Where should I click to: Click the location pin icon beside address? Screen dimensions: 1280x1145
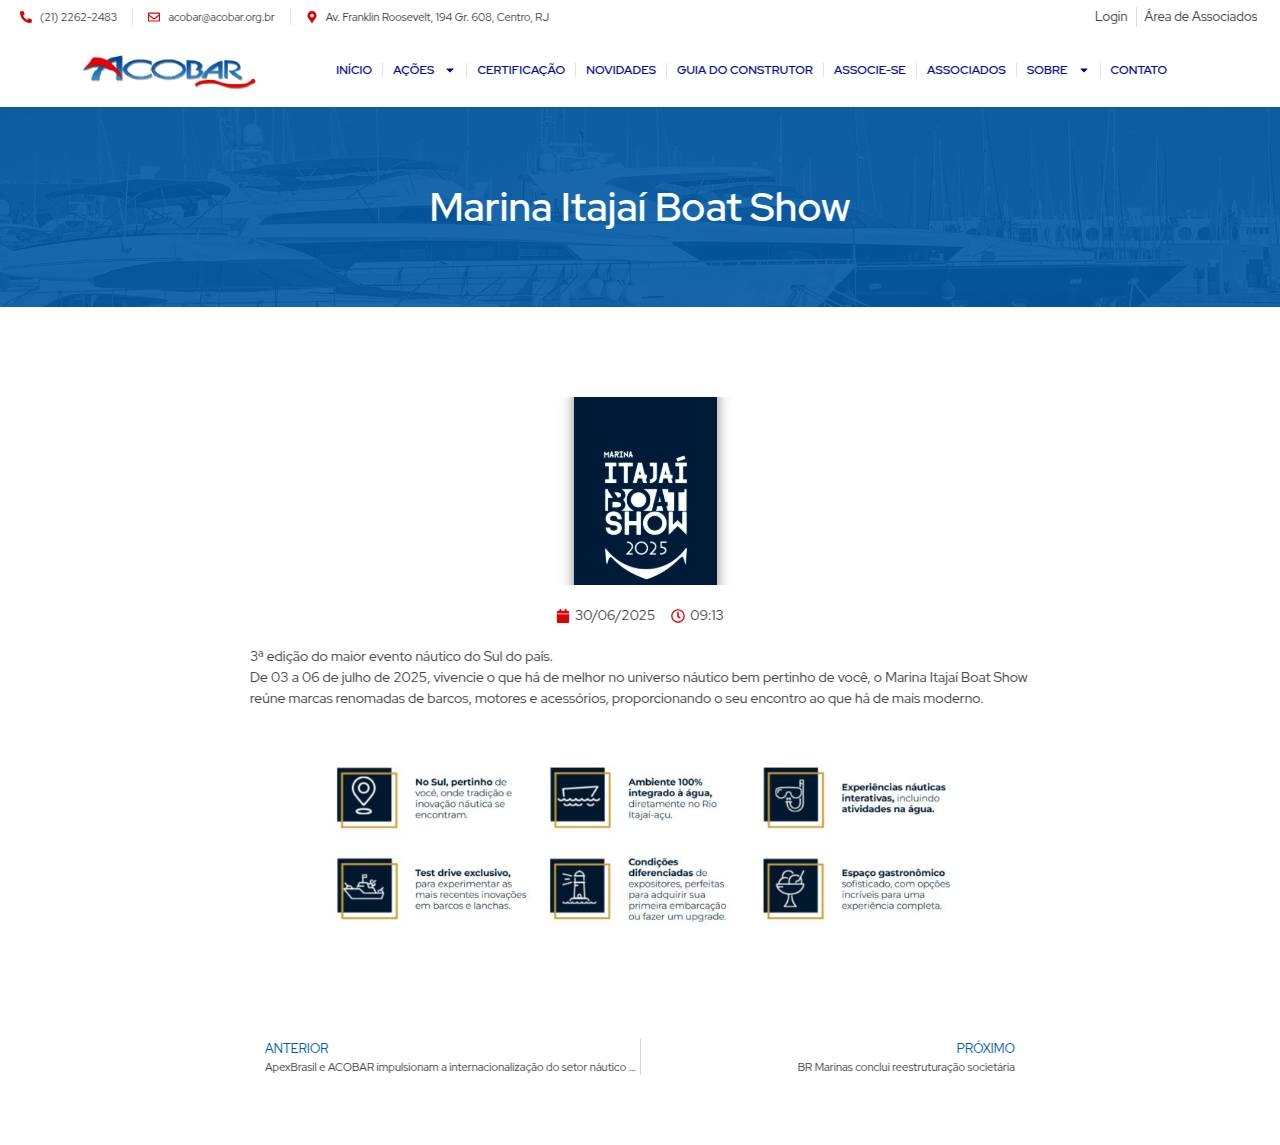312,17
